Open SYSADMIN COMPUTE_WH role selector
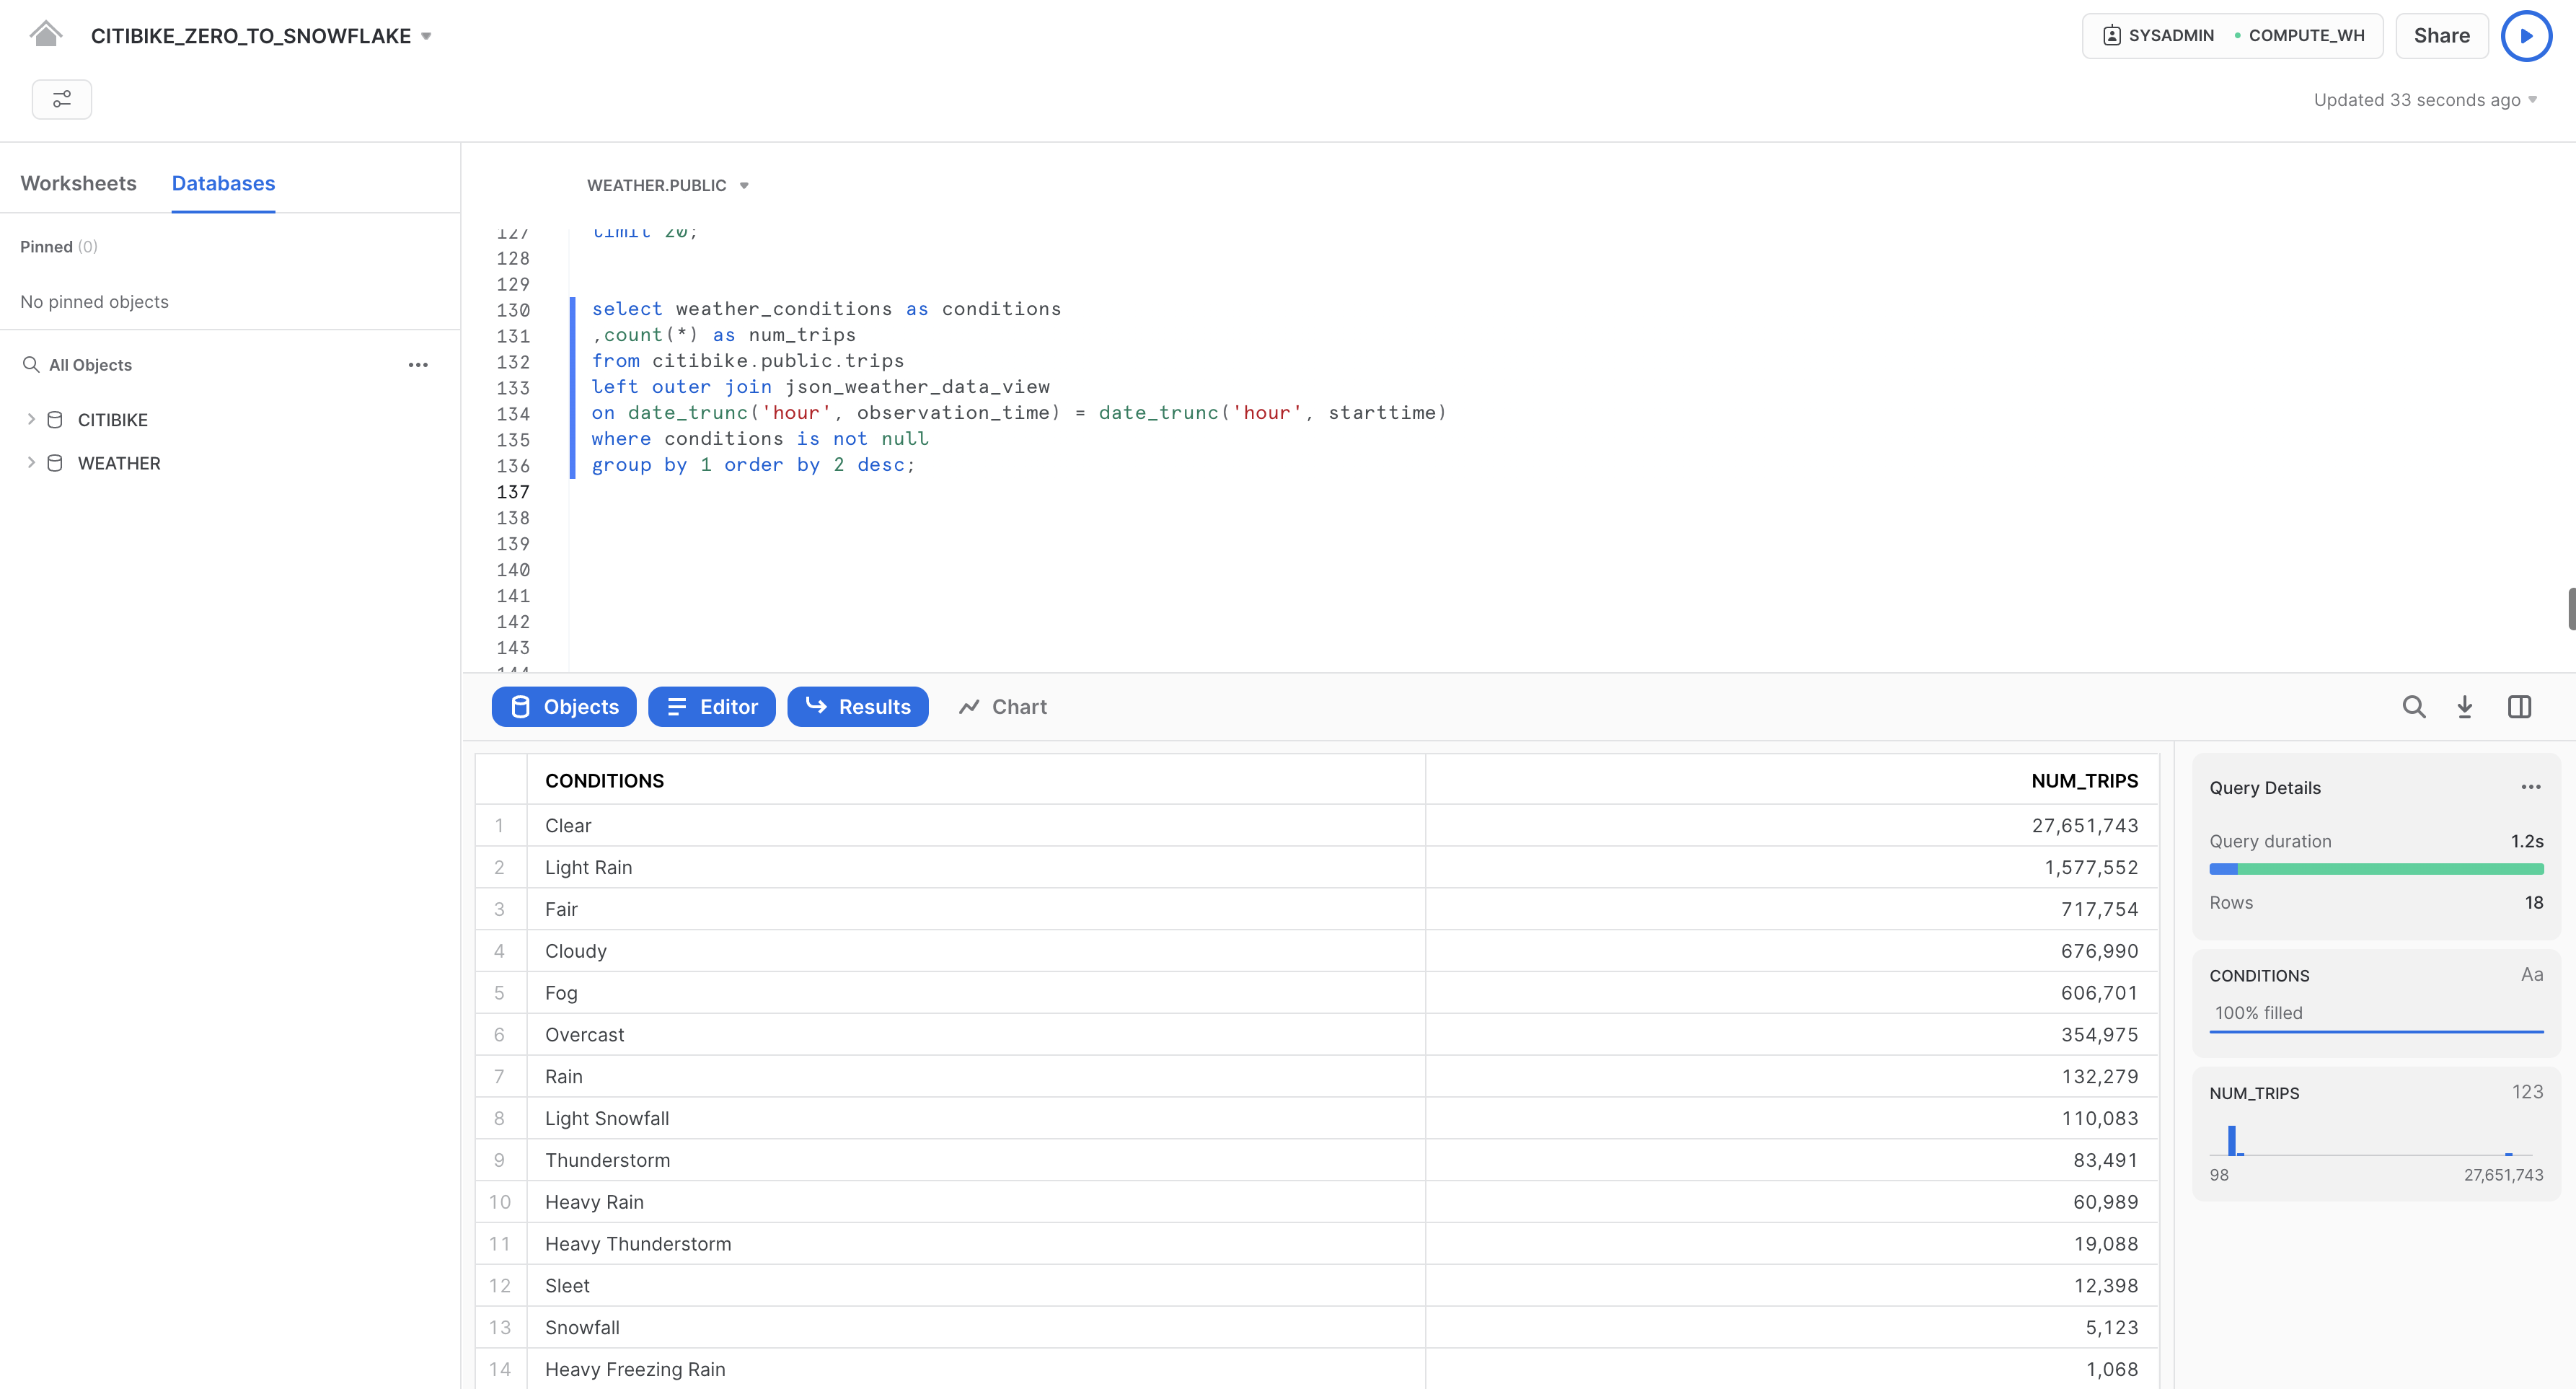2576x1389 pixels. coord(2232,36)
